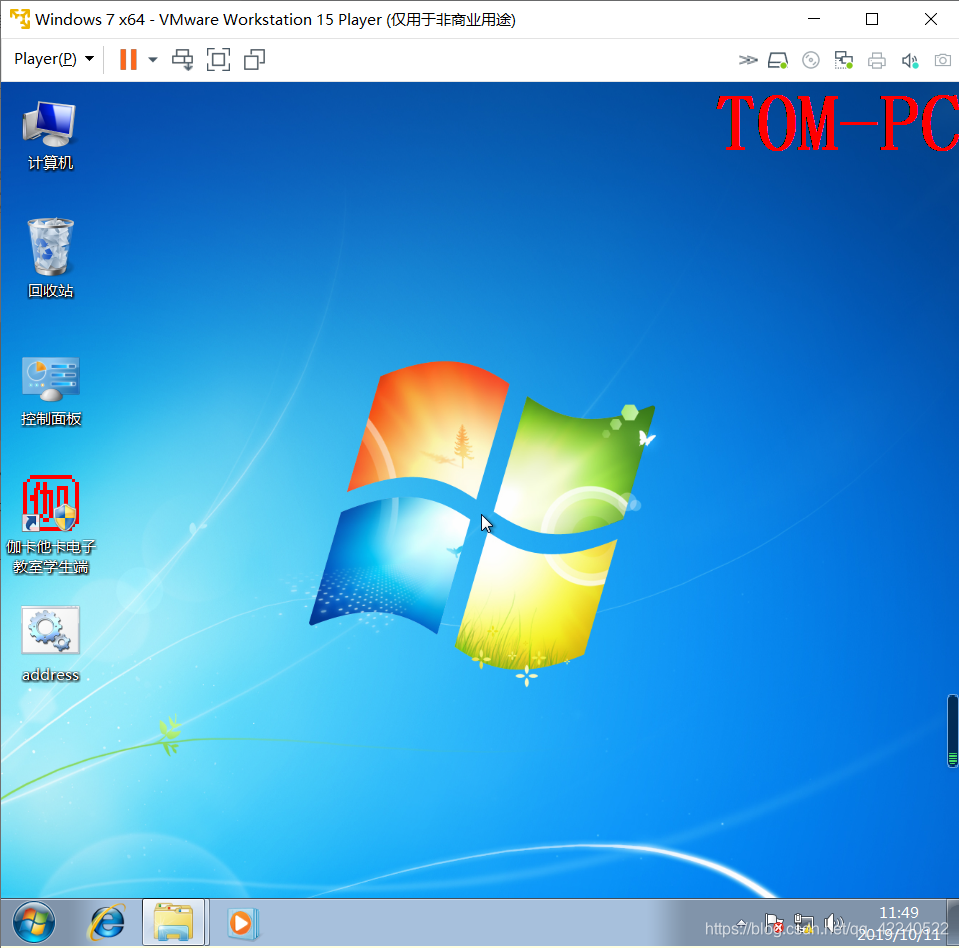Select the 回收站 recycle bin icon
The height and width of the screenshot is (948, 959).
tap(50, 258)
